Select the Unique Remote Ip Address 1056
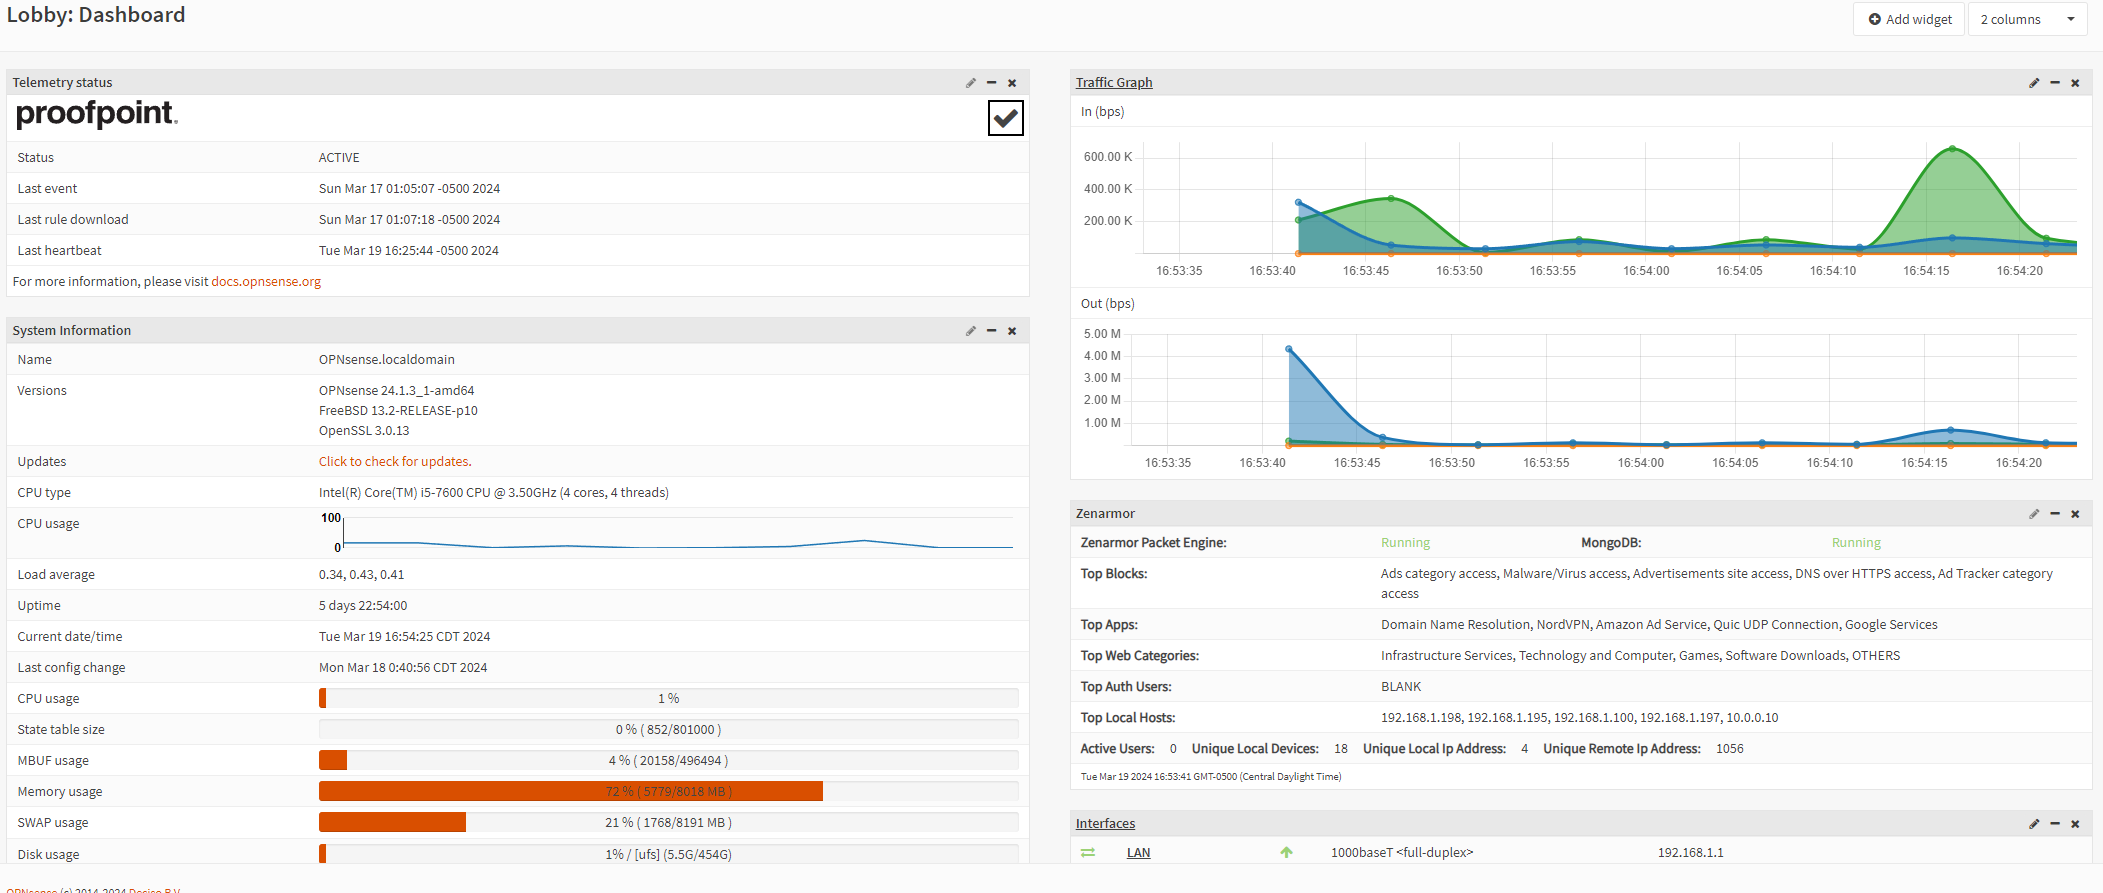Image resolution: width=2103 pixels, height=893 pixels. coord(1730,749)
